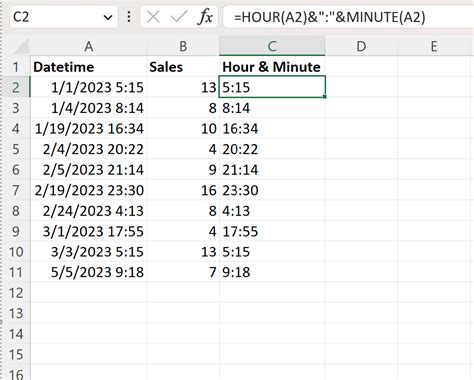Select column D header
This screenshot has width=474, height=380.
pos(361,46)
